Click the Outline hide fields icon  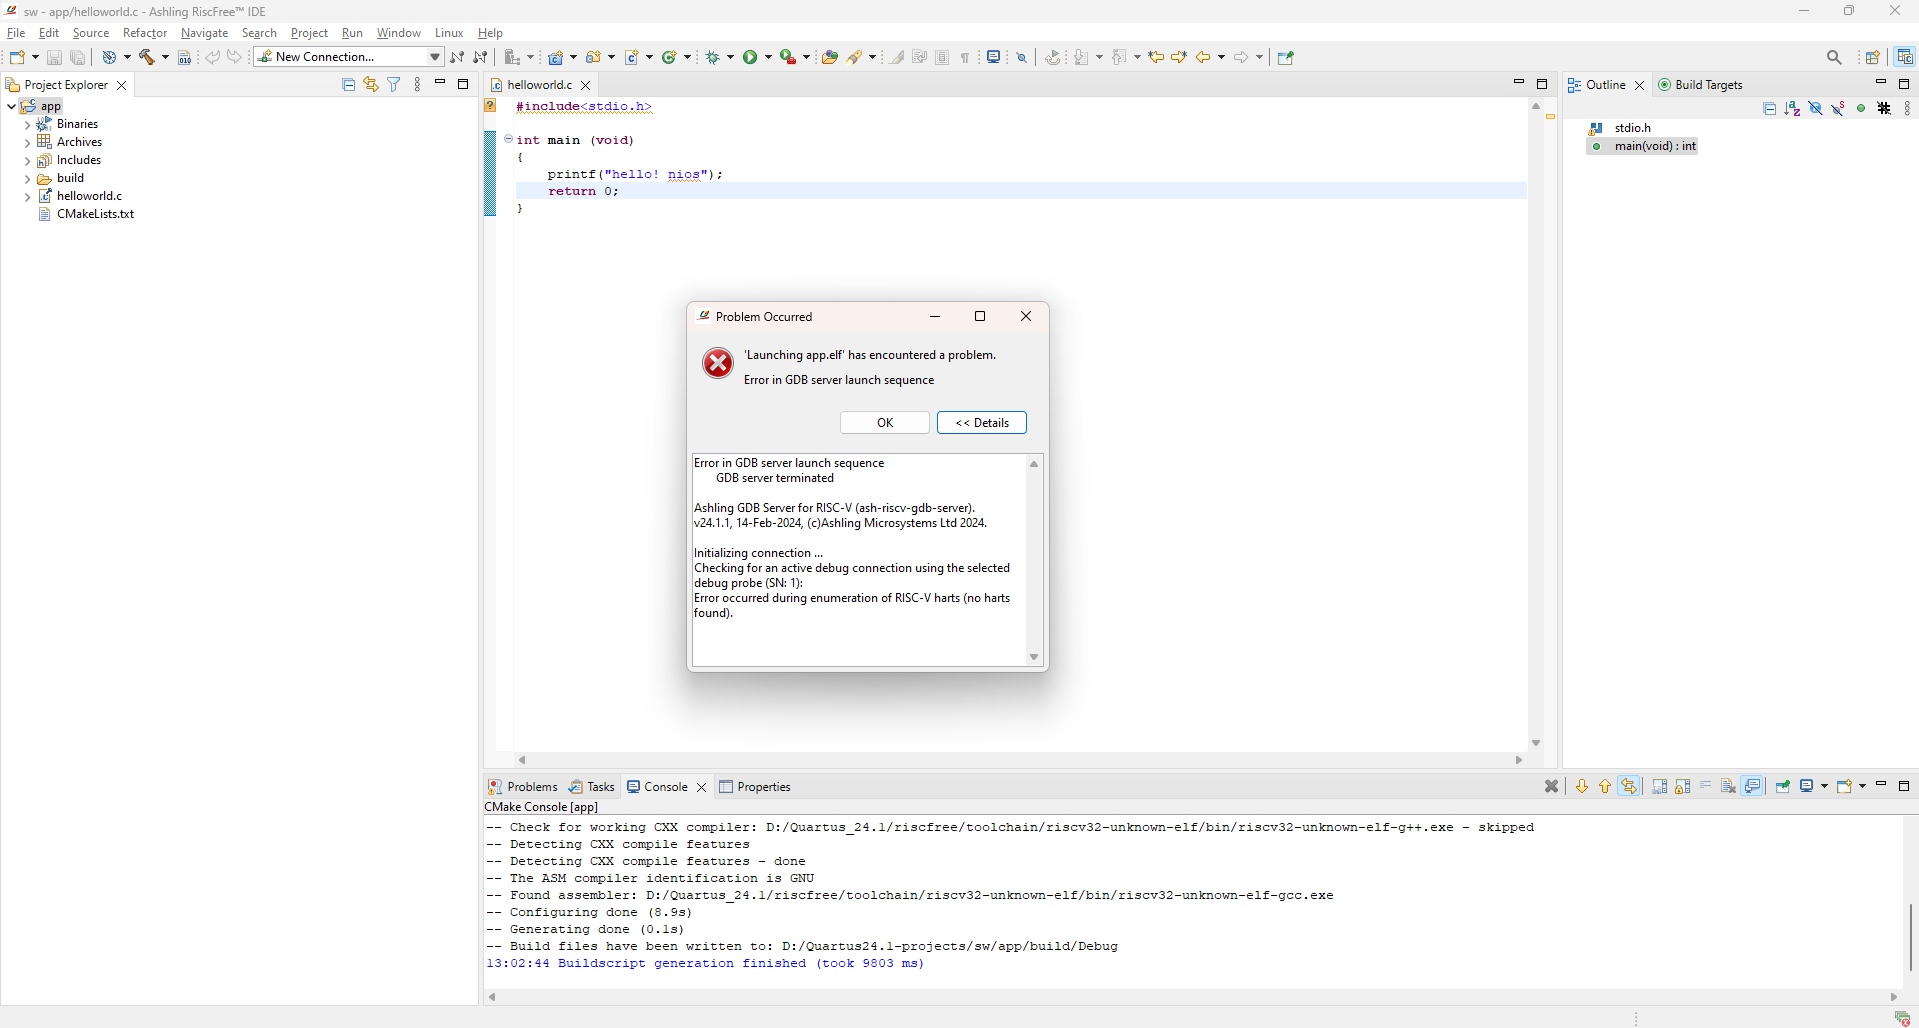[x=1815, y=108]
